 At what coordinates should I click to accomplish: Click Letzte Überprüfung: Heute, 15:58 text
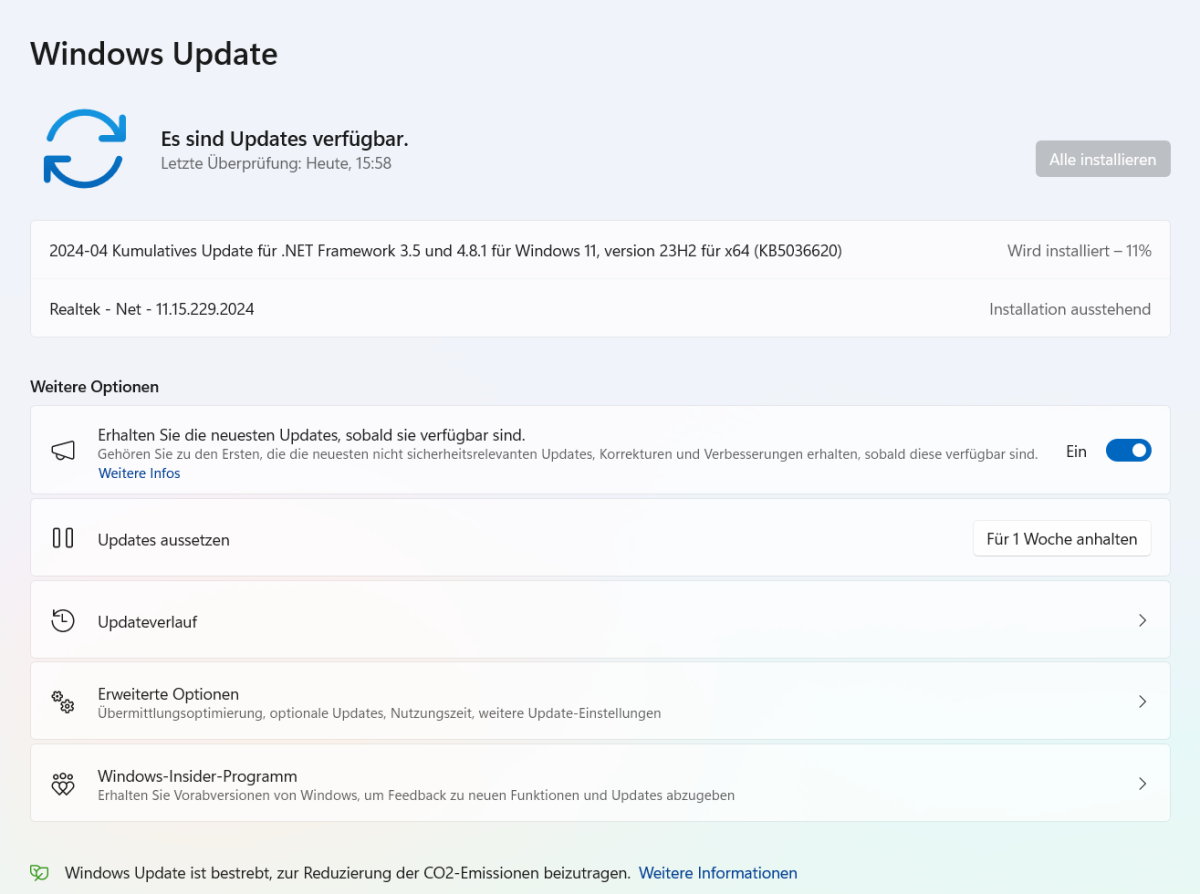pyautogui.click(x=276, y=163)
